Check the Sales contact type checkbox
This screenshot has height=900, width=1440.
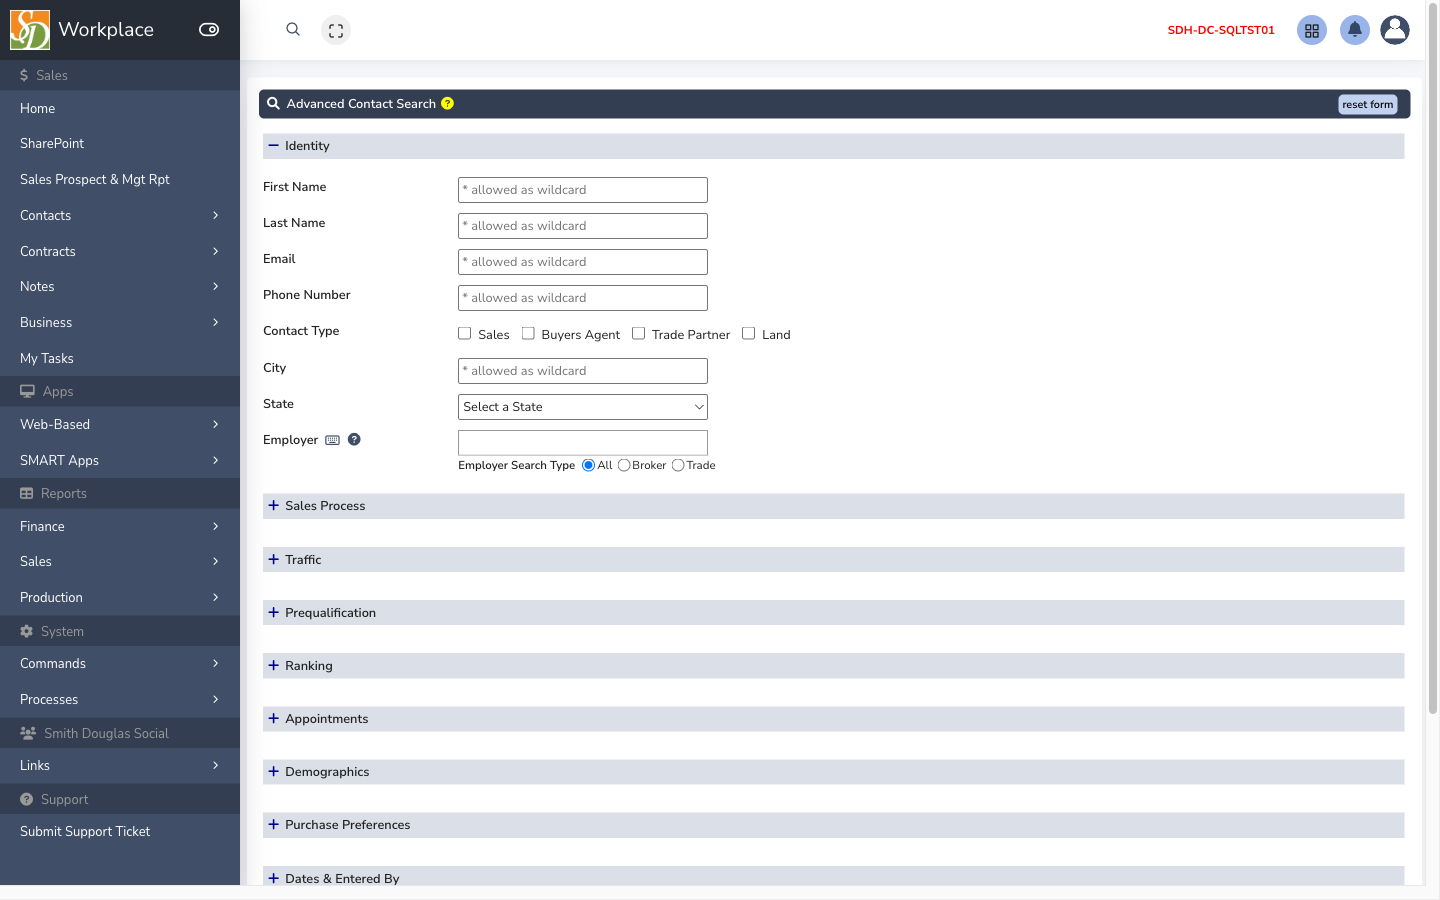[x=465, y=334]
